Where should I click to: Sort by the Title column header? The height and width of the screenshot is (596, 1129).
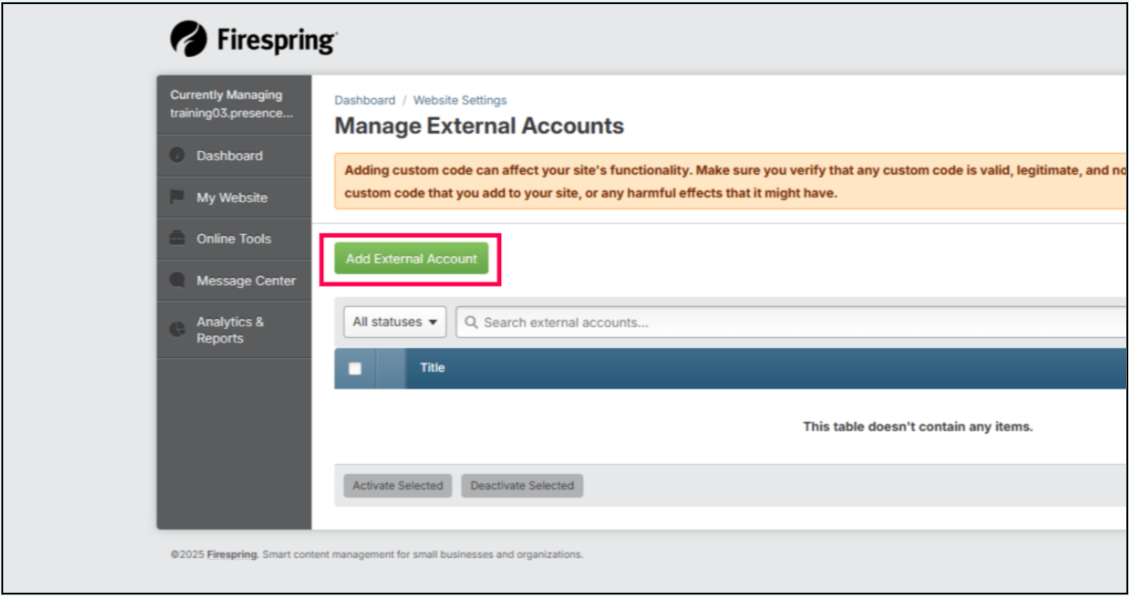coord(432,368)
